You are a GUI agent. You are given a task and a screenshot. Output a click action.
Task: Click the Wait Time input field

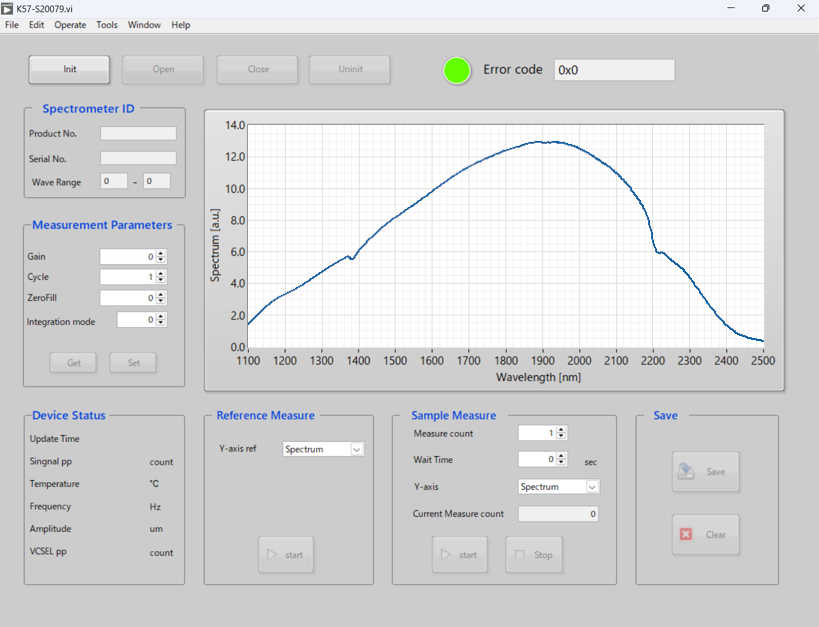(536, 460)
